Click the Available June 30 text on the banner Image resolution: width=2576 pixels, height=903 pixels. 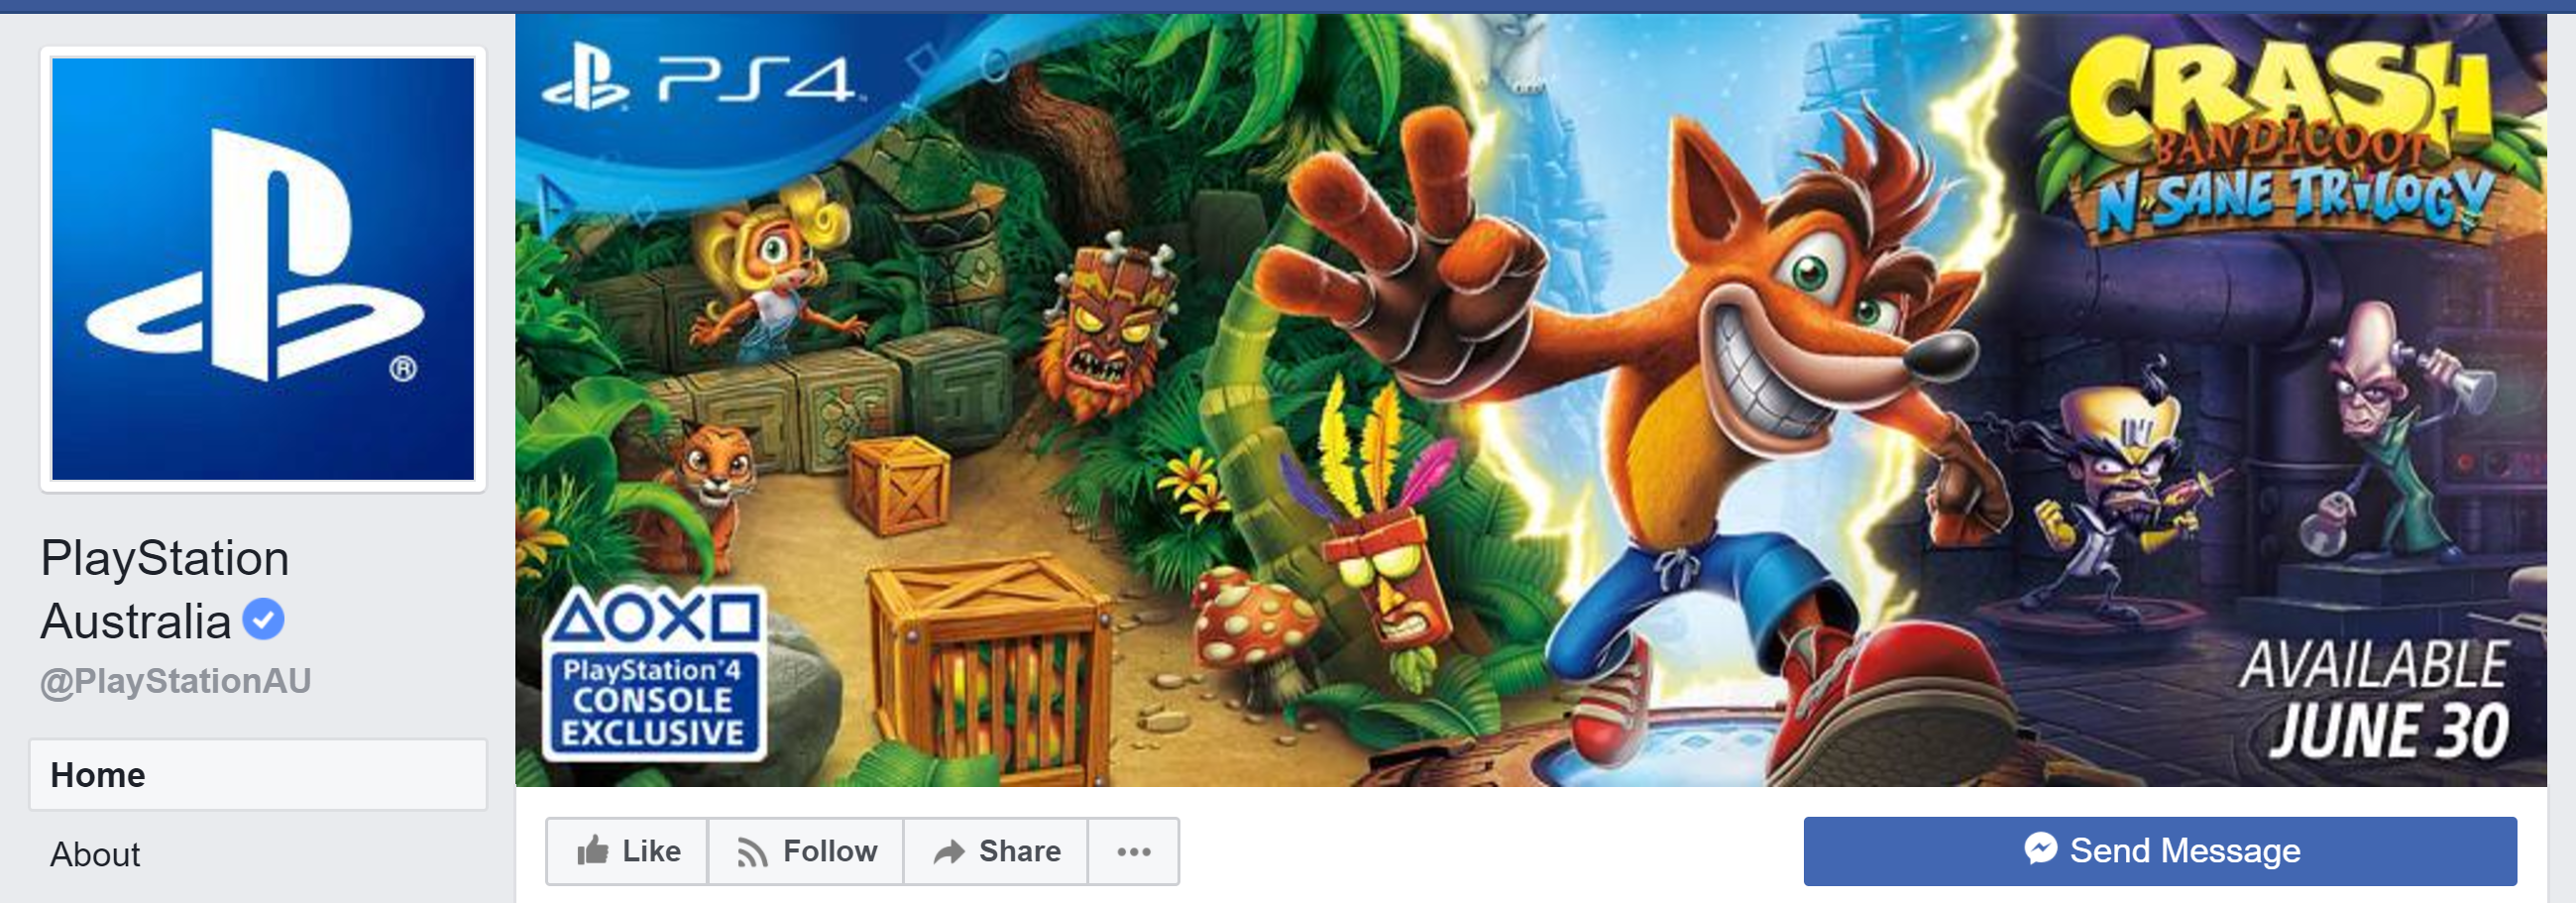coord(2375,700)
